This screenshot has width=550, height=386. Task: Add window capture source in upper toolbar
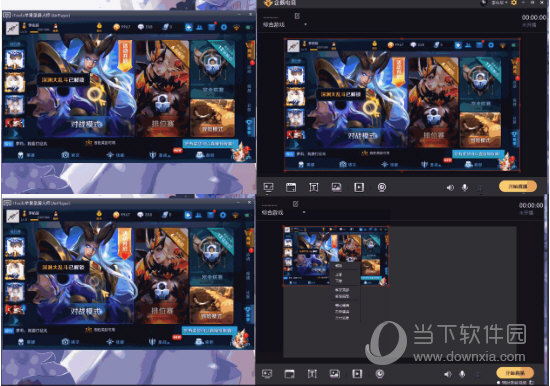[x=291, y=187]
